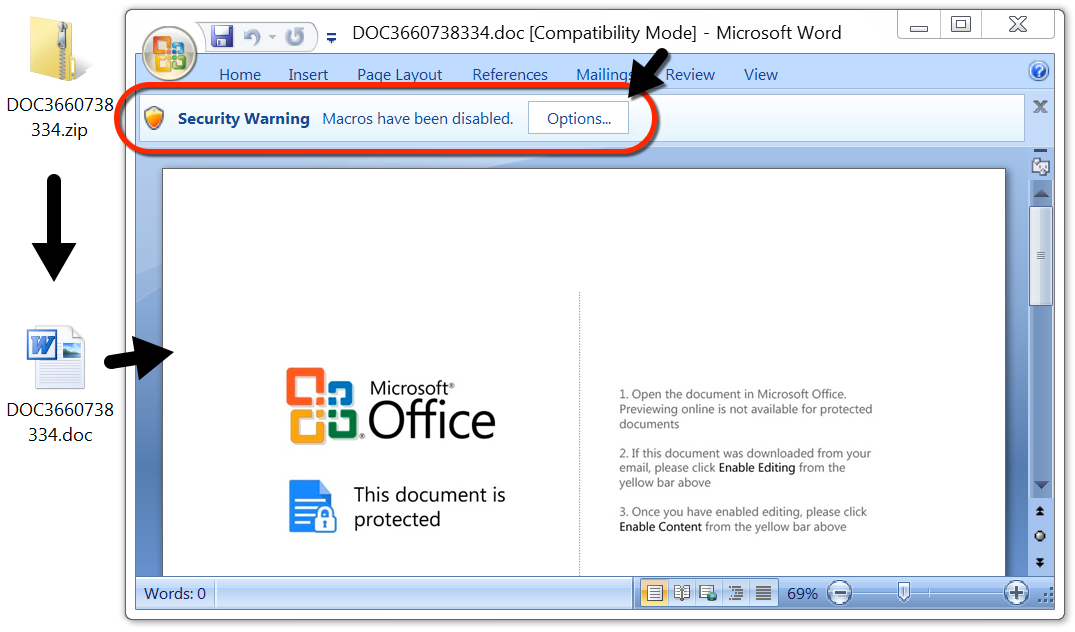
Task: Switch to Outline view
Action: point(736,593)
